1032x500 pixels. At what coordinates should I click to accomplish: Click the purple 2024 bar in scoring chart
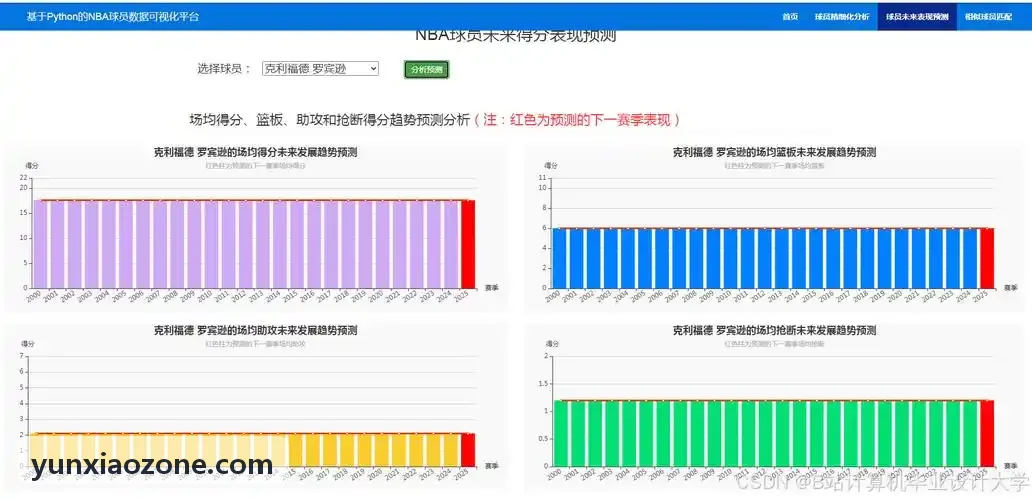[451, 244]
